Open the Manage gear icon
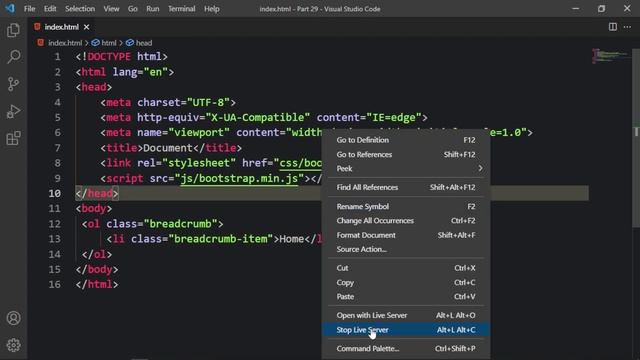Screen dimensions: 640x360 [x=13, y=345]
